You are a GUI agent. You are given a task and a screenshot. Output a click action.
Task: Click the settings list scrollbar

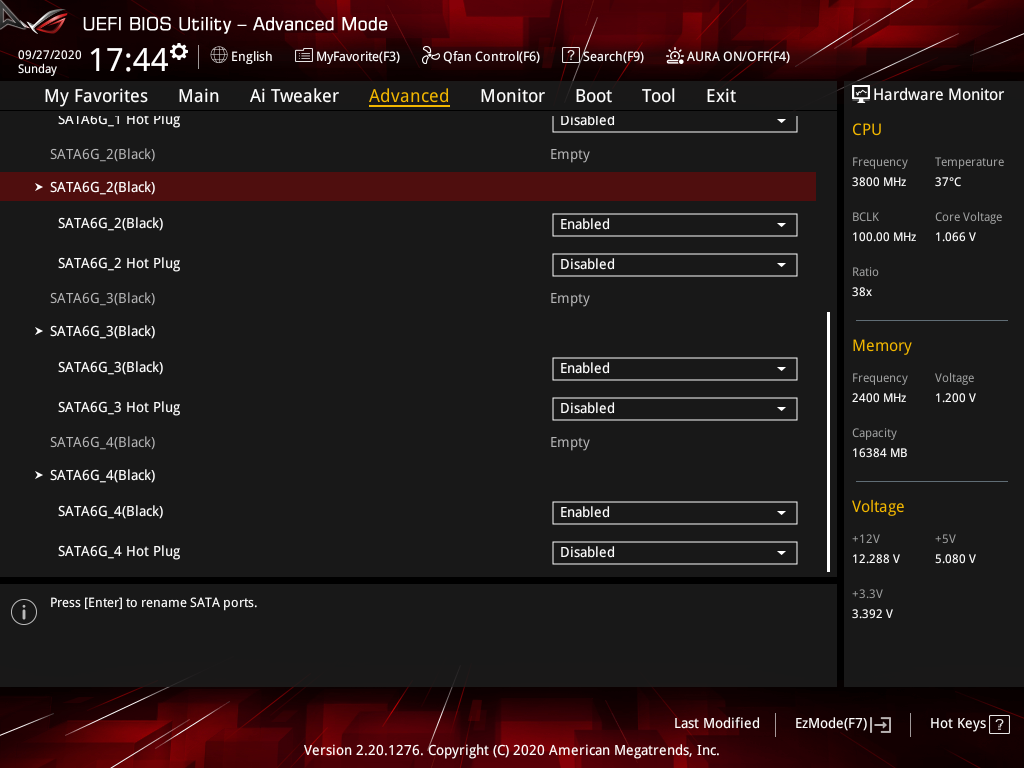coord(828,441)
